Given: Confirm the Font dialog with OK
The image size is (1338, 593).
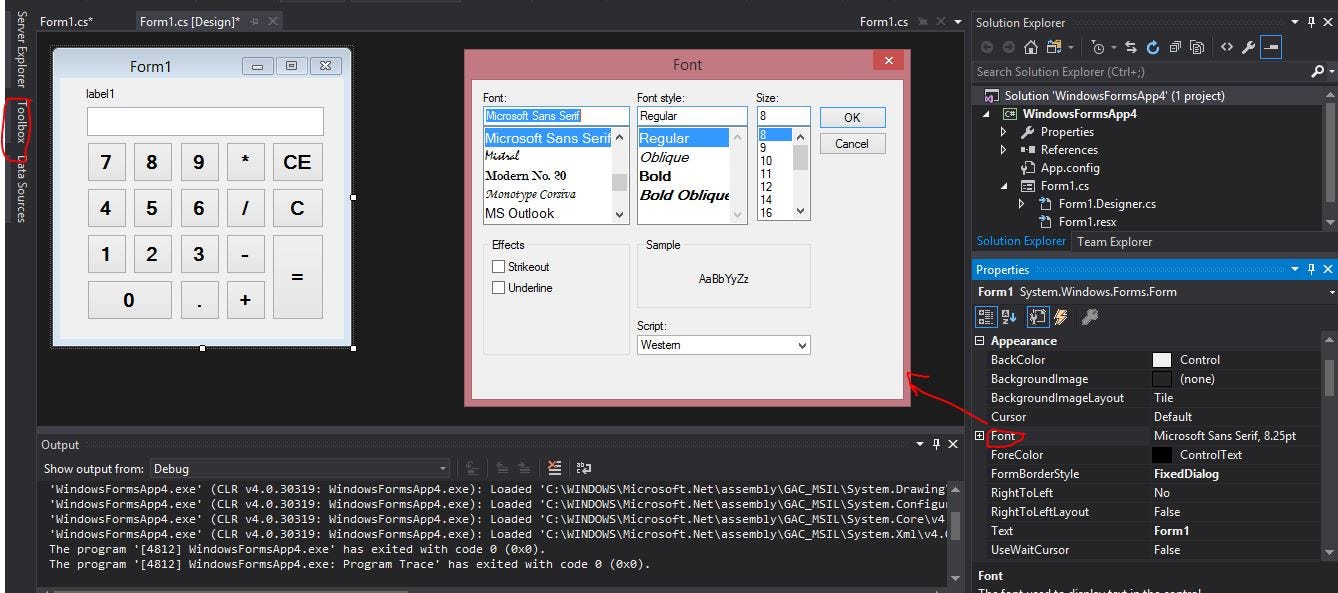Looking at the screenshot, I should [x=852, y=117].
